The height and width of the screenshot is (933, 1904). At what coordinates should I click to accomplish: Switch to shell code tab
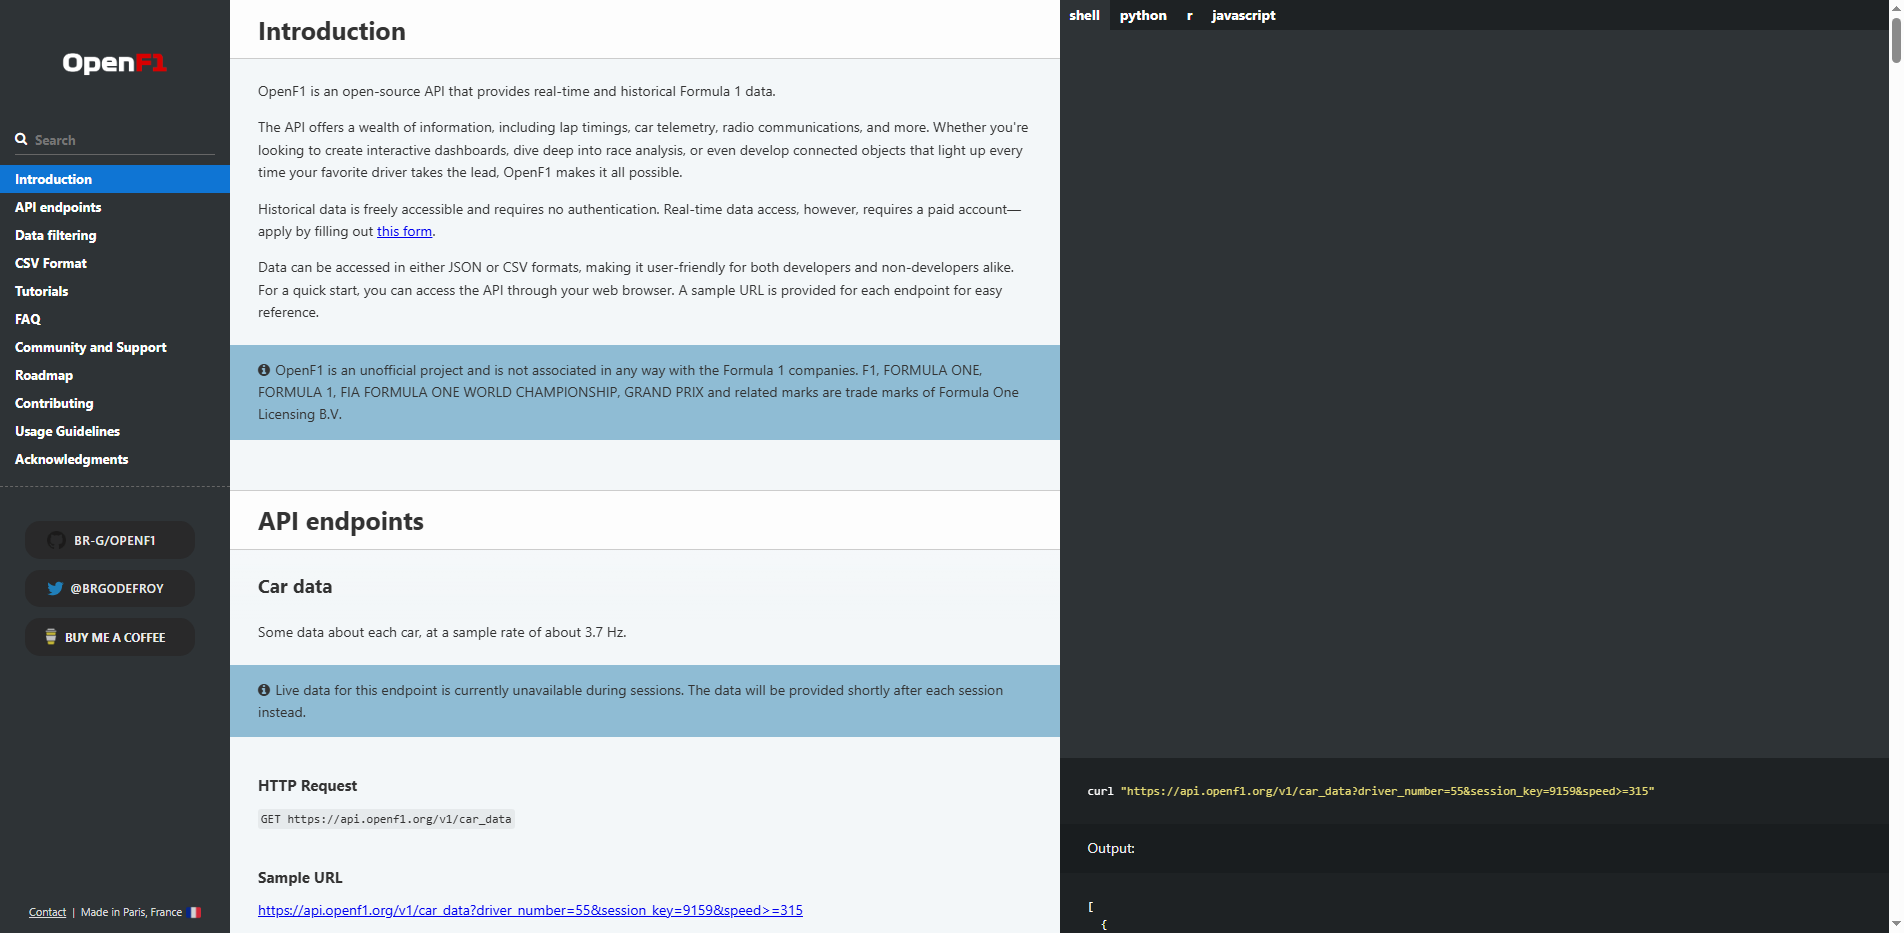coord(1084,15)
